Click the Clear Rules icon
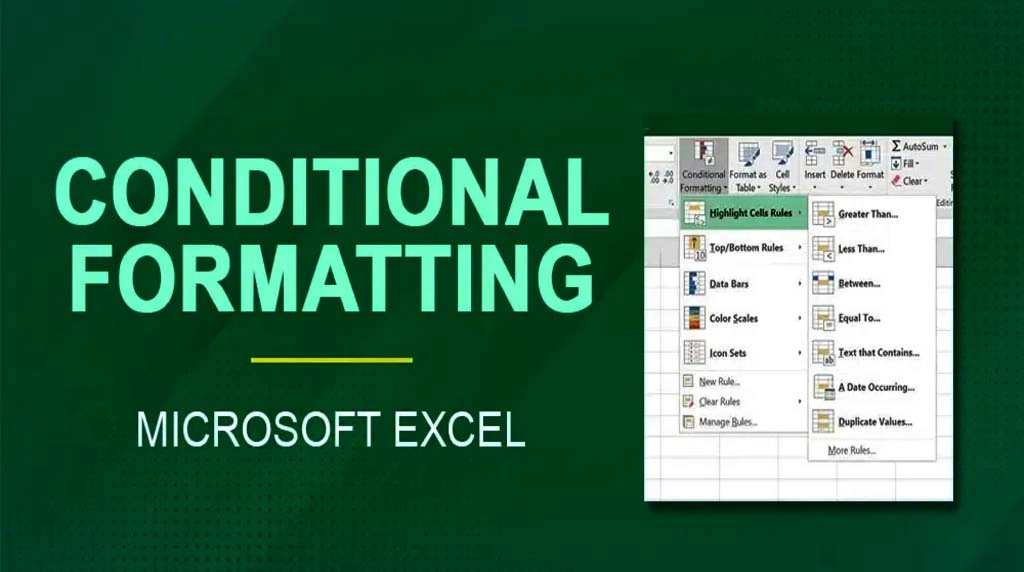The height and width of the screenshot is (572, 1024). pyautogui.click(x=688, y=402)
